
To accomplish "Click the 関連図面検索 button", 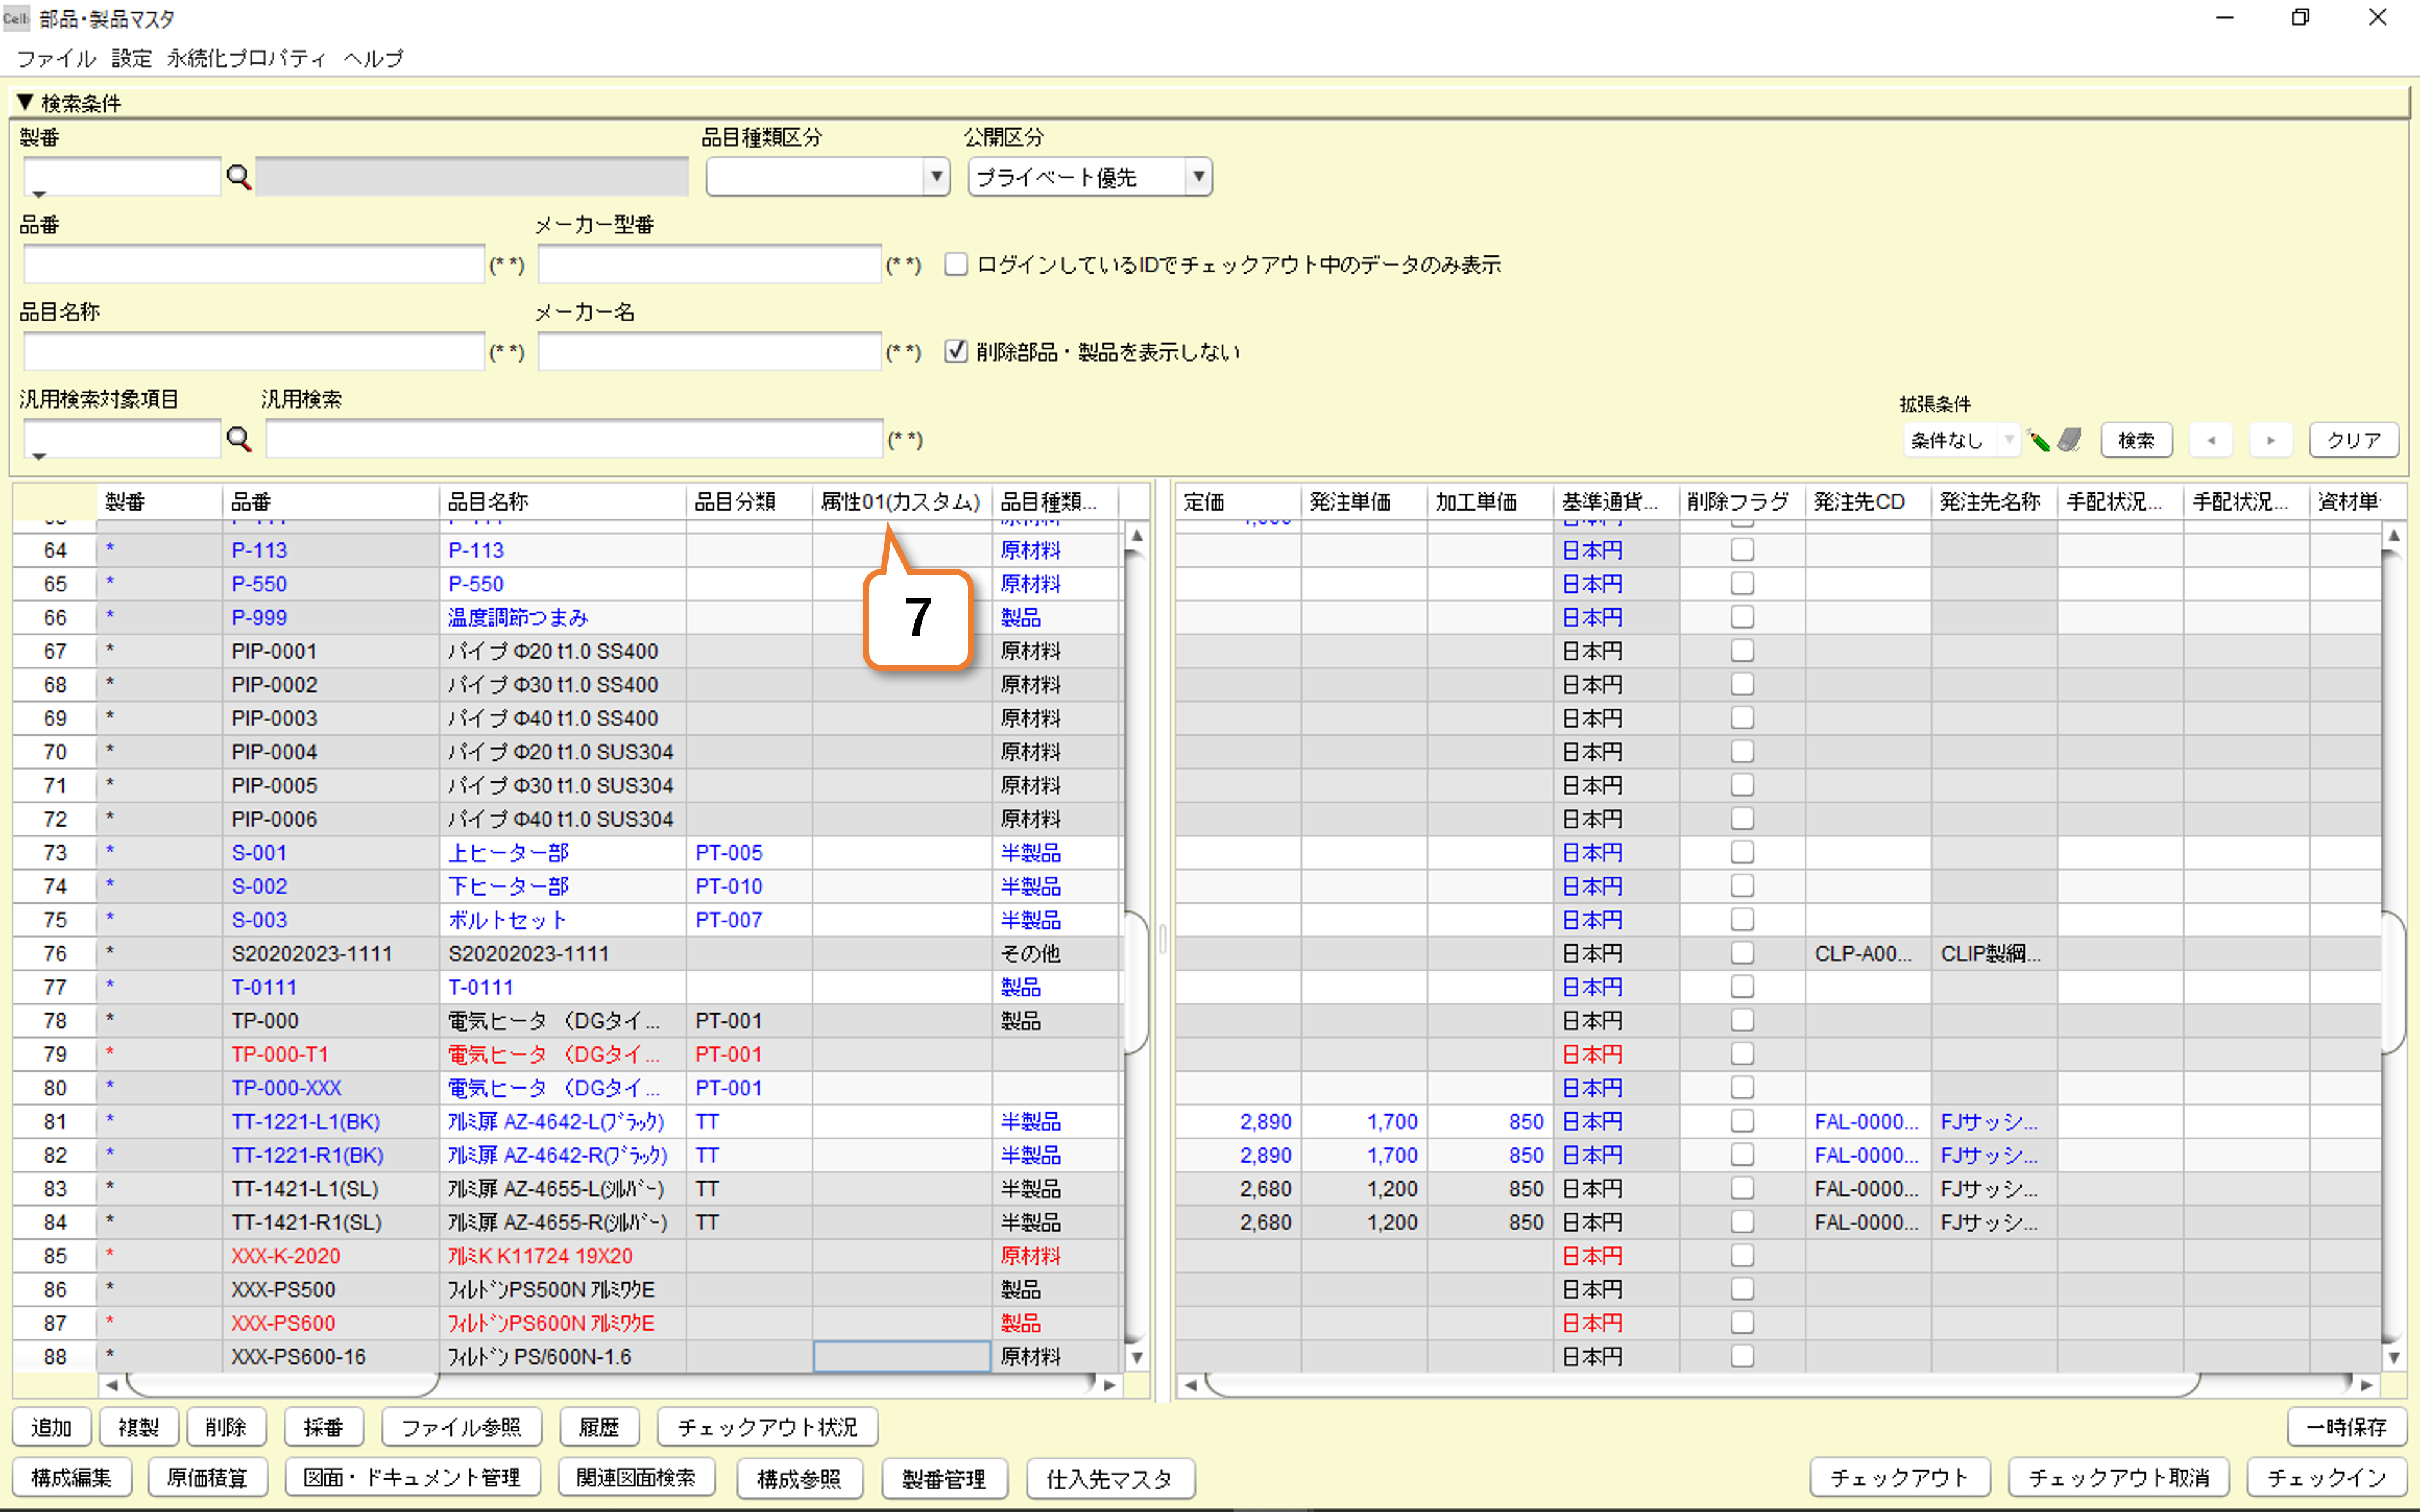I will (636, 1478).
